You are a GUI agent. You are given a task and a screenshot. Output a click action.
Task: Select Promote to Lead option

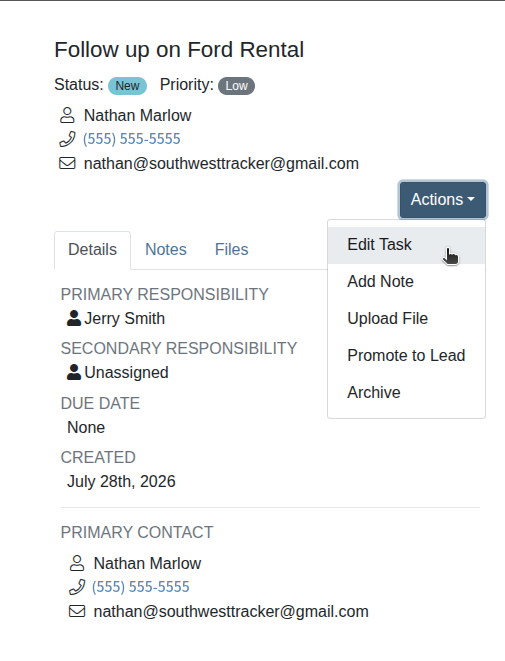click(406, 355)
